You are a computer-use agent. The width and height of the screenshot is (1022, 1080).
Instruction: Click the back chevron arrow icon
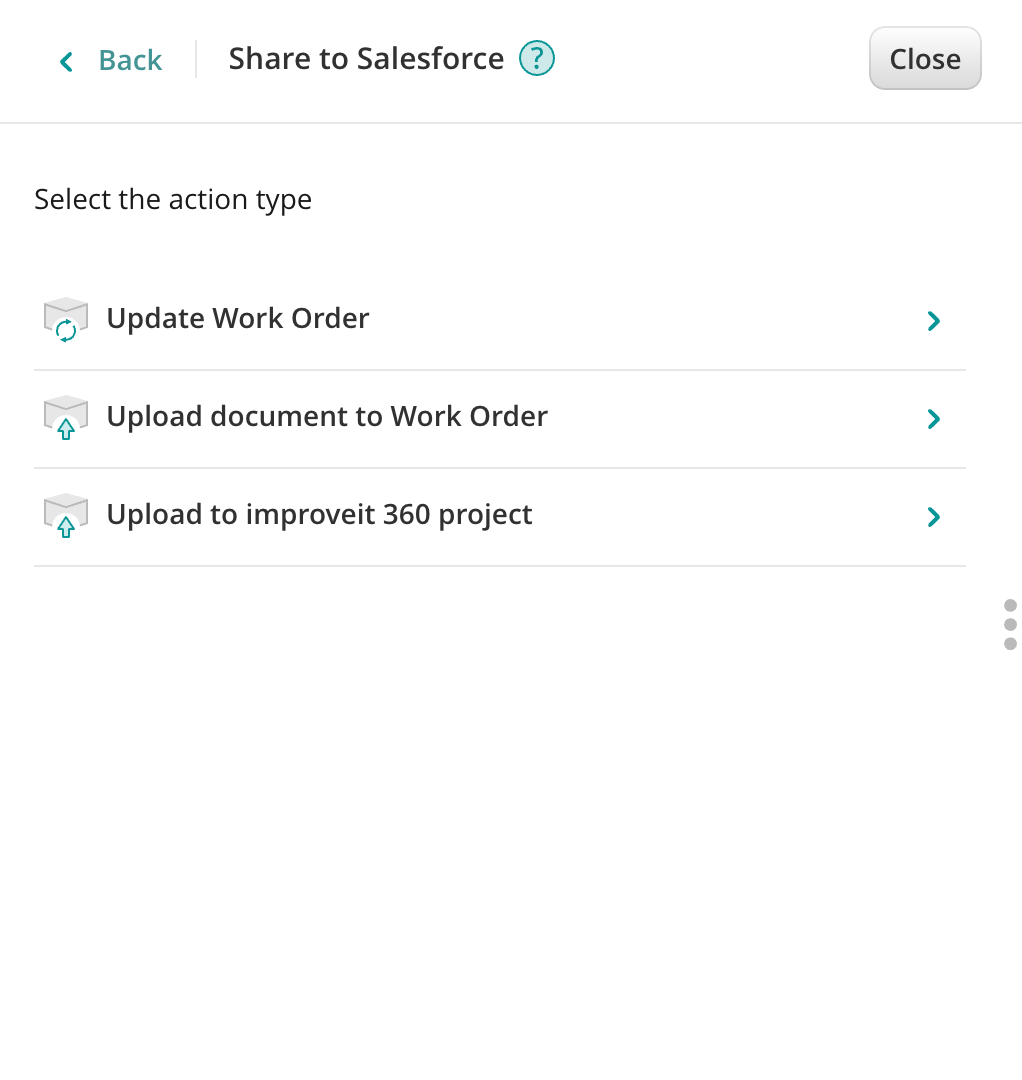66,62
